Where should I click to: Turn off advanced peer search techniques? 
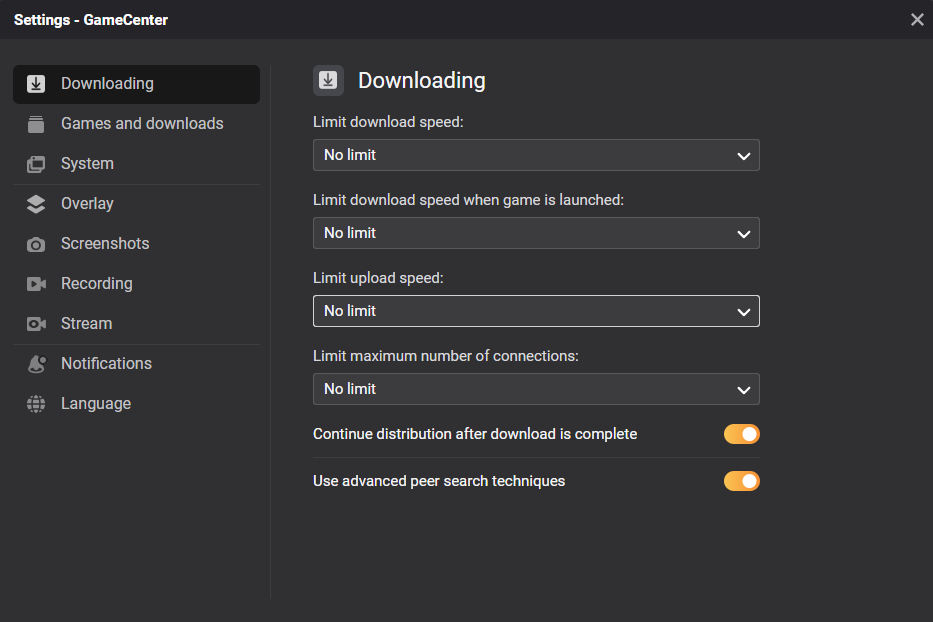(741, 481)
